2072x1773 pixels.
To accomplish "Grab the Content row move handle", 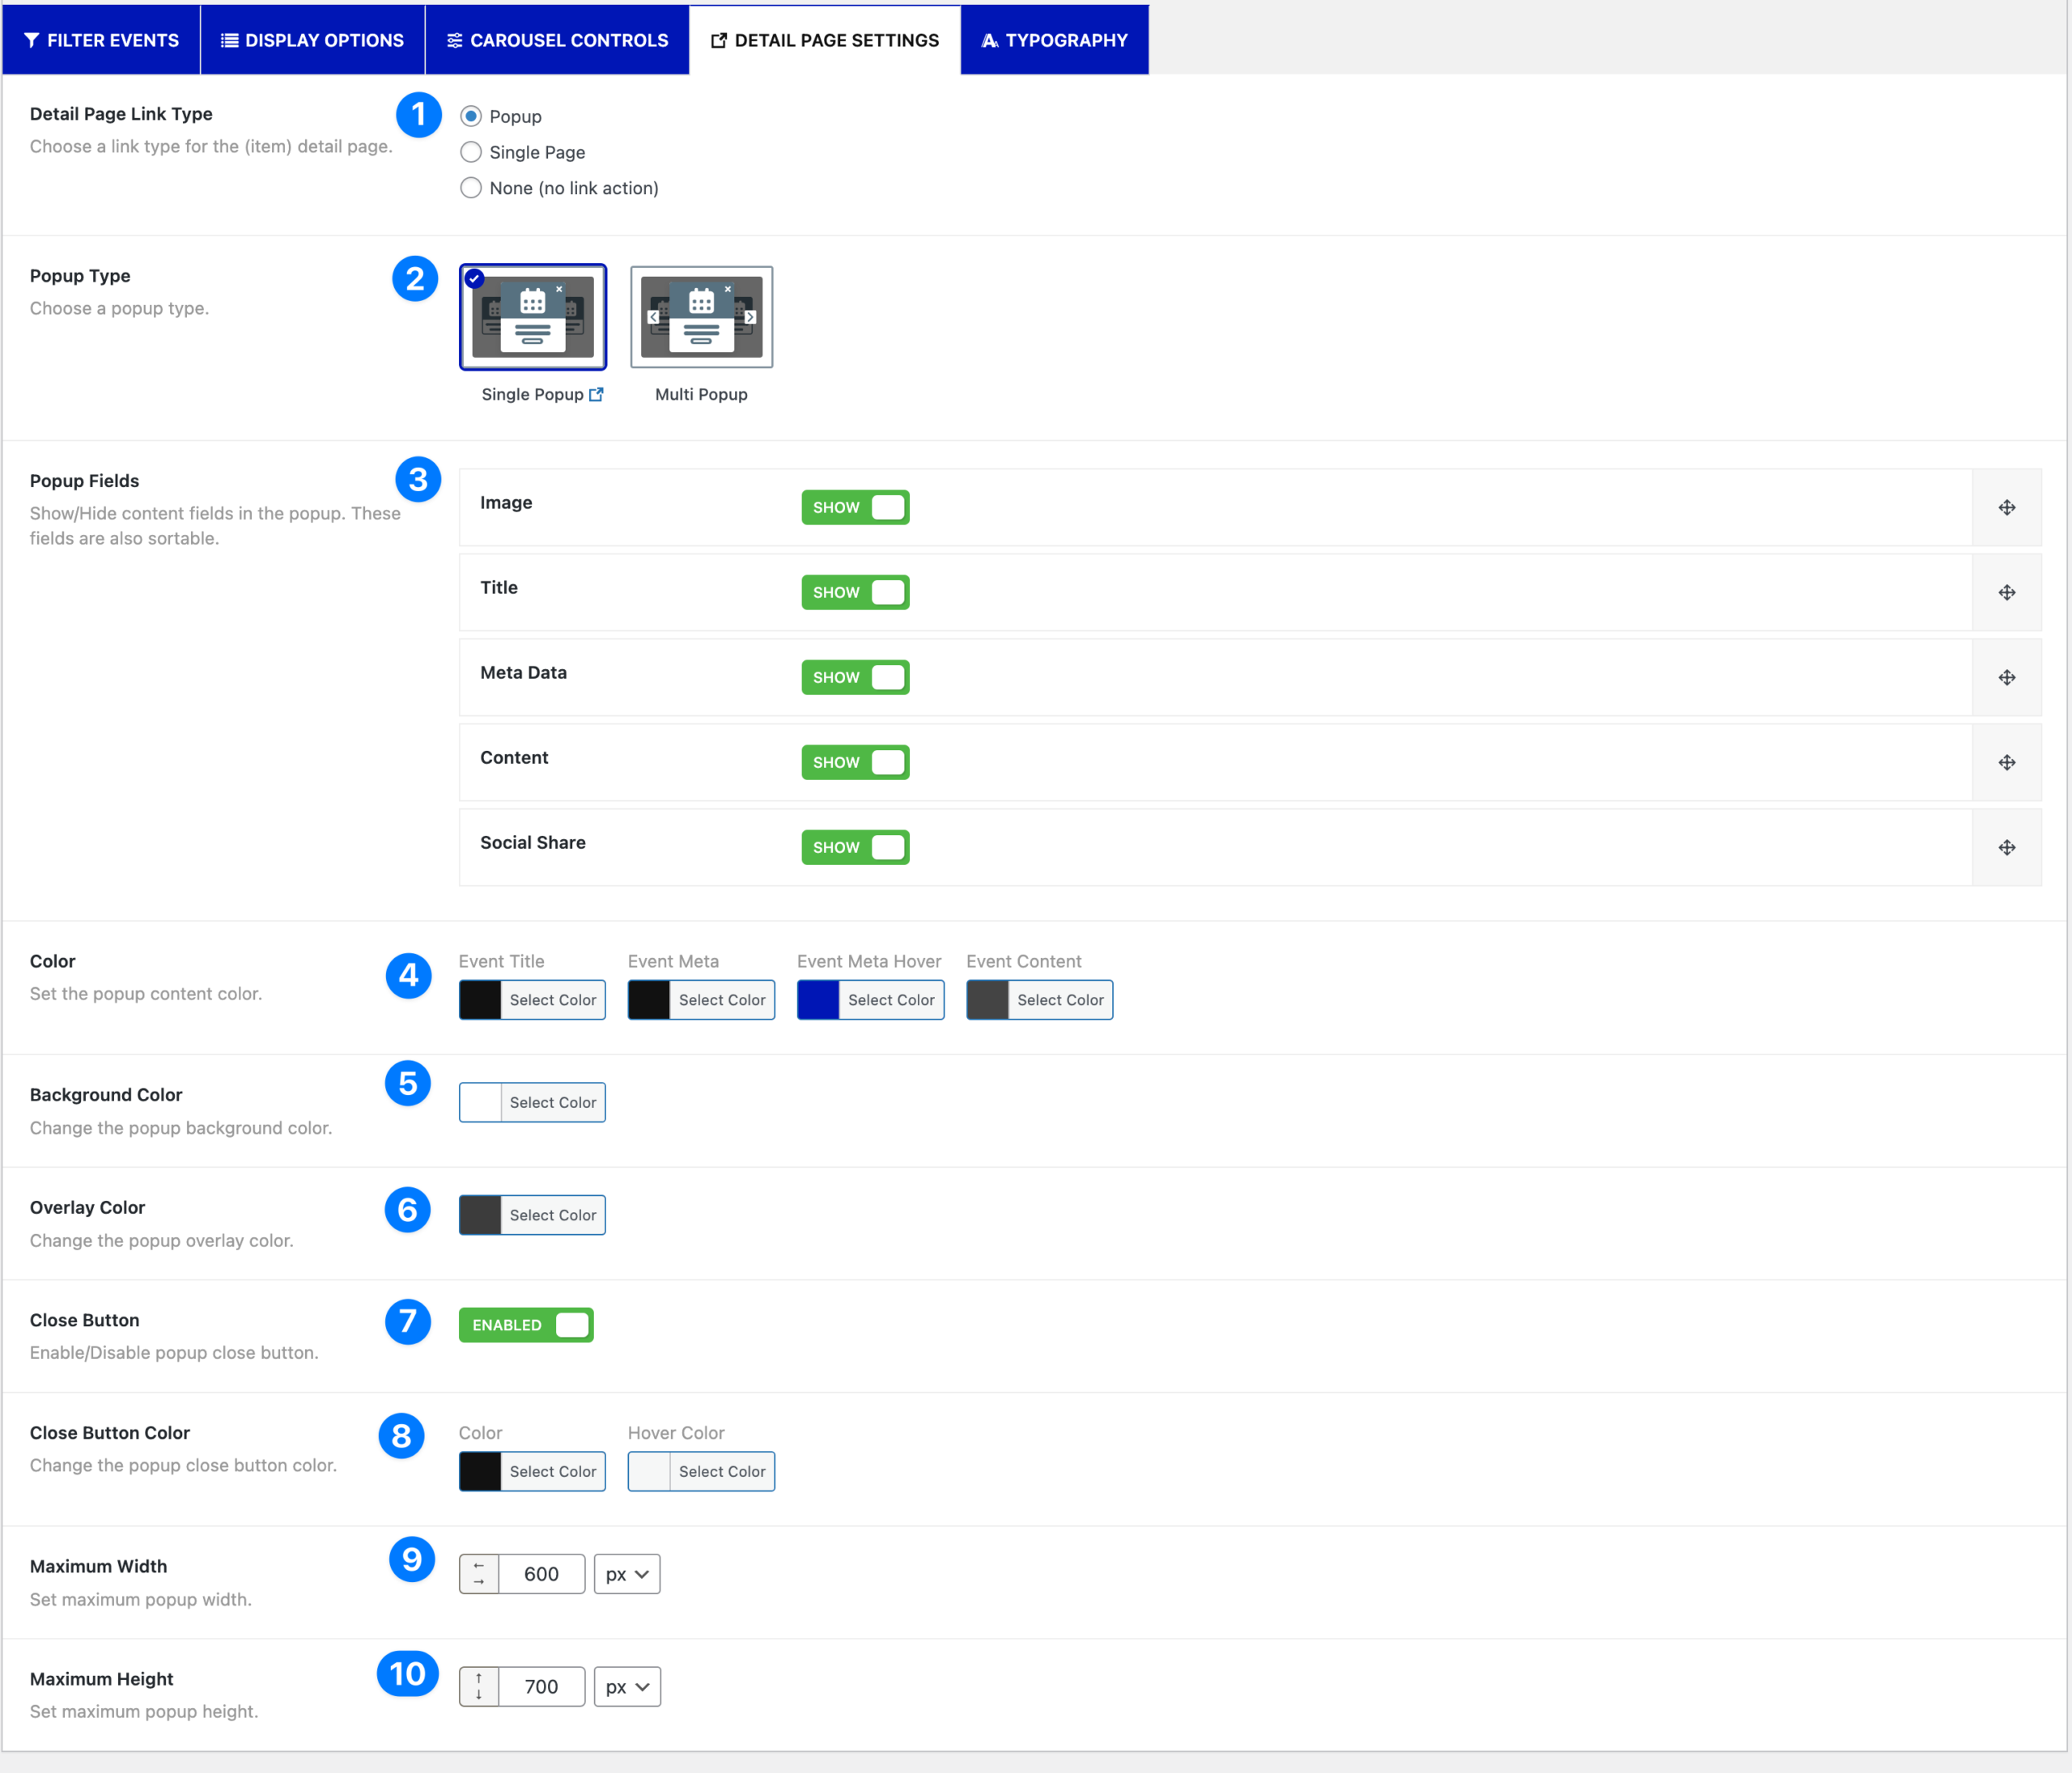I will (x=2007, y=762).
